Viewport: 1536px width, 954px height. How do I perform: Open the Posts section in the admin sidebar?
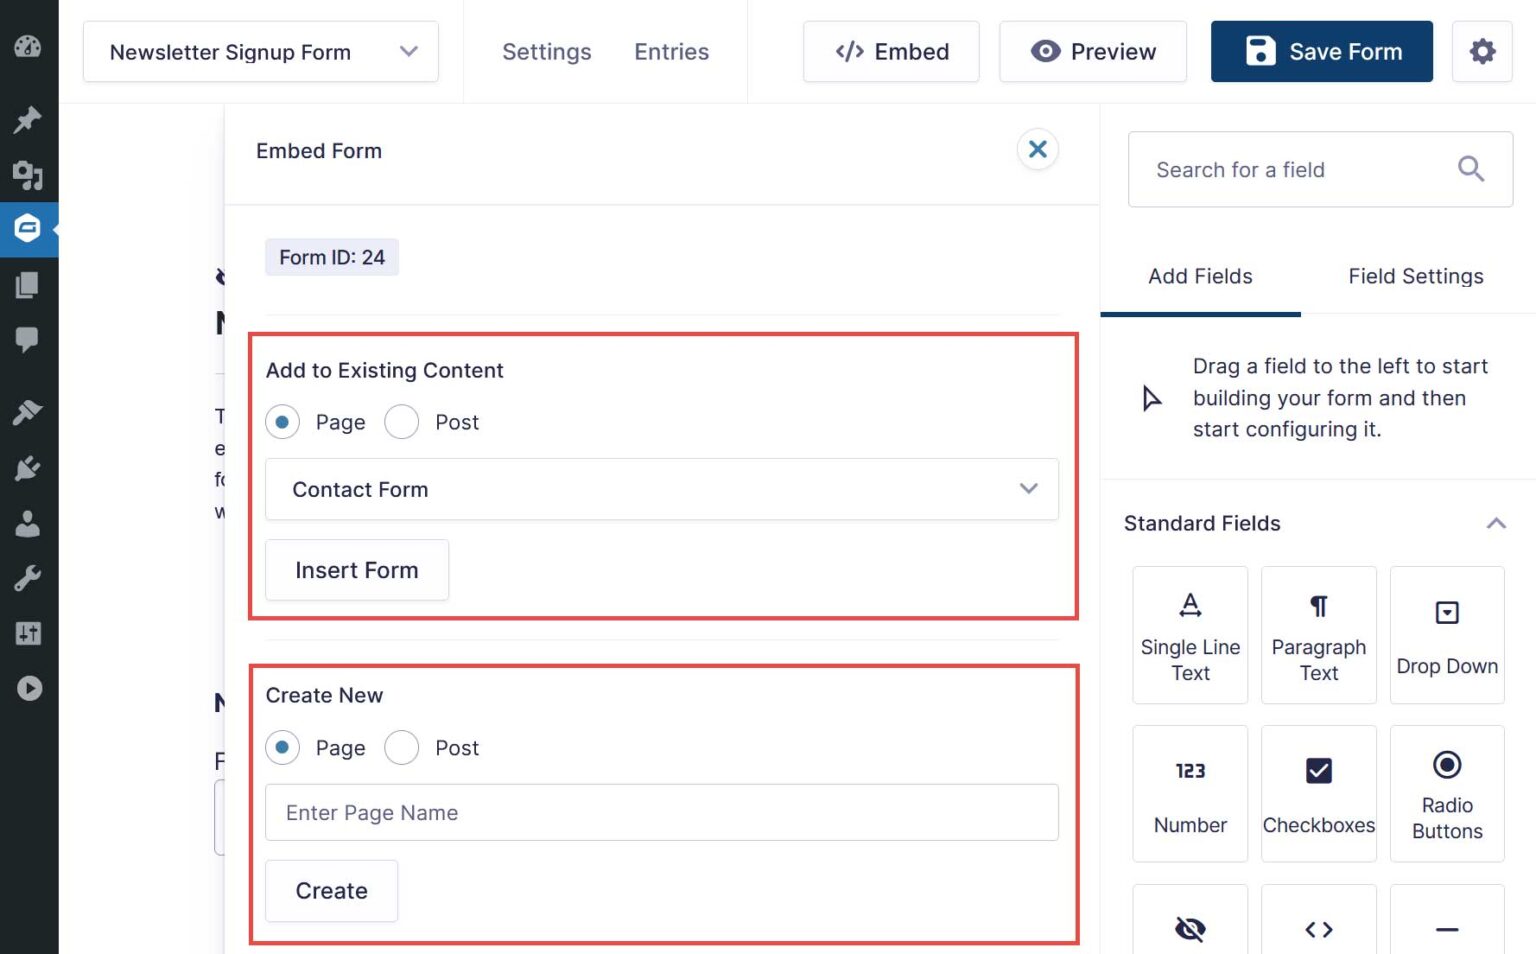pos(28,120)
